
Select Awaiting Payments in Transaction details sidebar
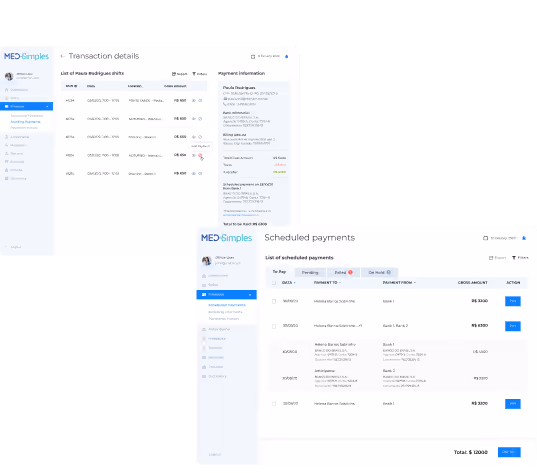coord(25,122)
